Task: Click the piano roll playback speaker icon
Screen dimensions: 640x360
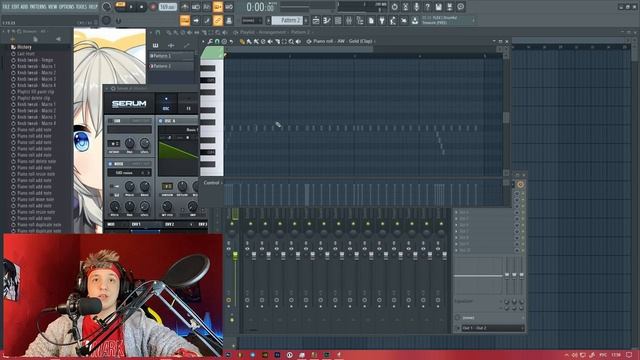Action: pos(298,41)
